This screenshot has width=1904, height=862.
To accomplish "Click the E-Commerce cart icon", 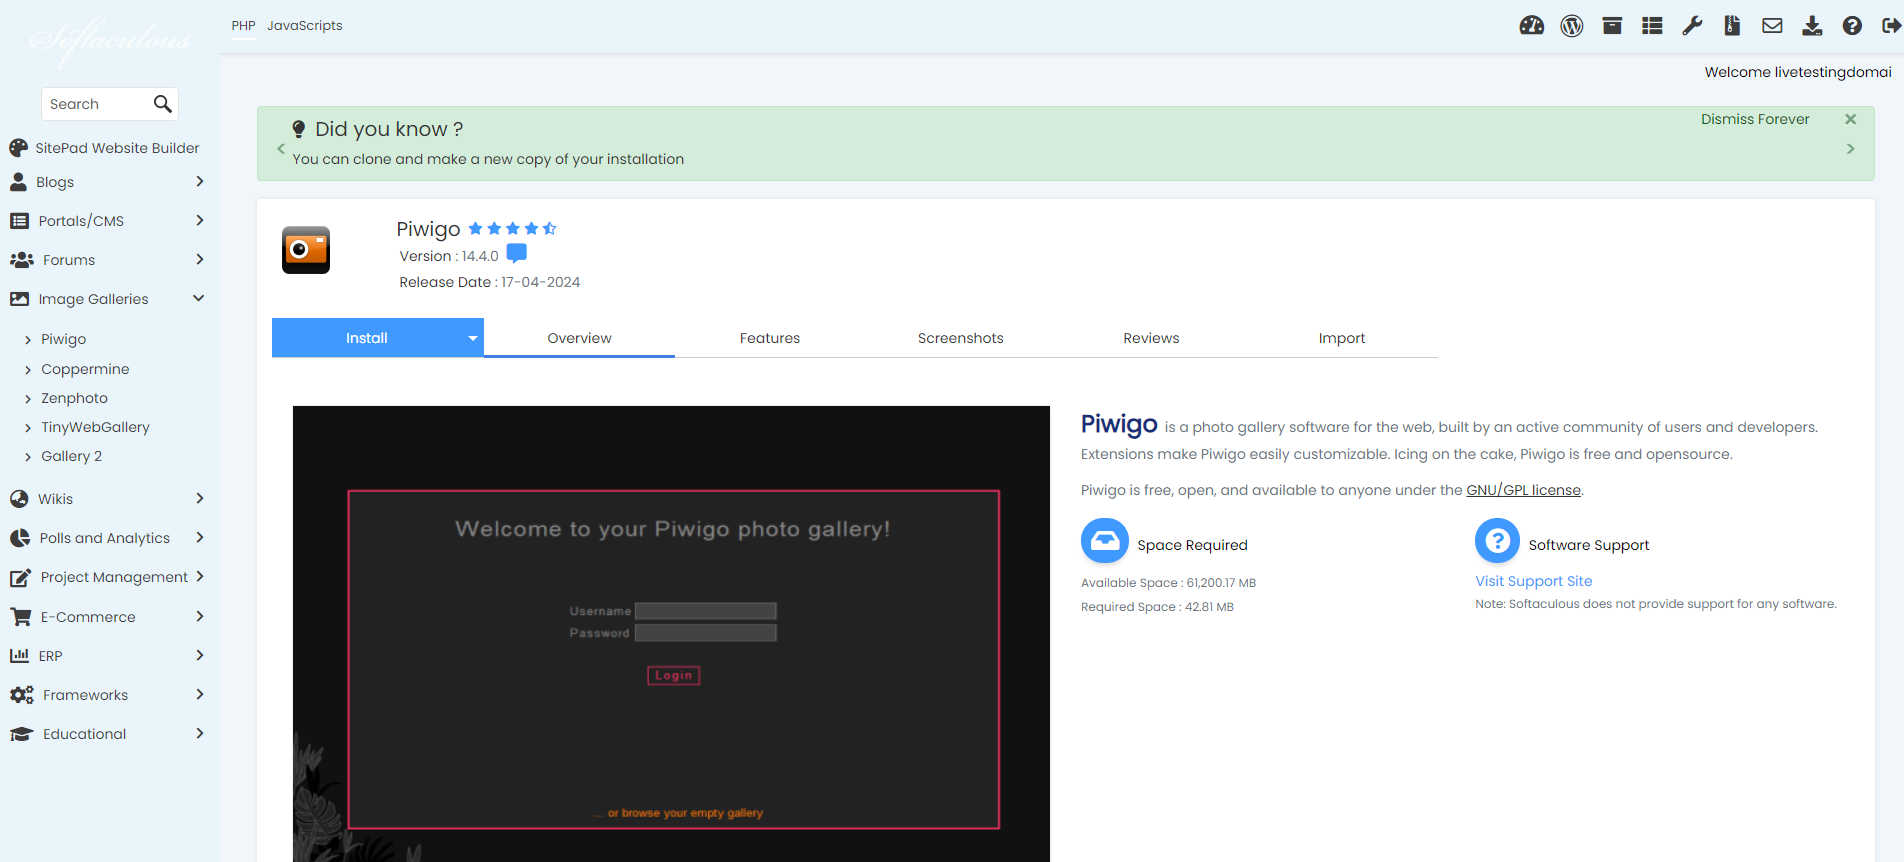I will click(20, 617).
